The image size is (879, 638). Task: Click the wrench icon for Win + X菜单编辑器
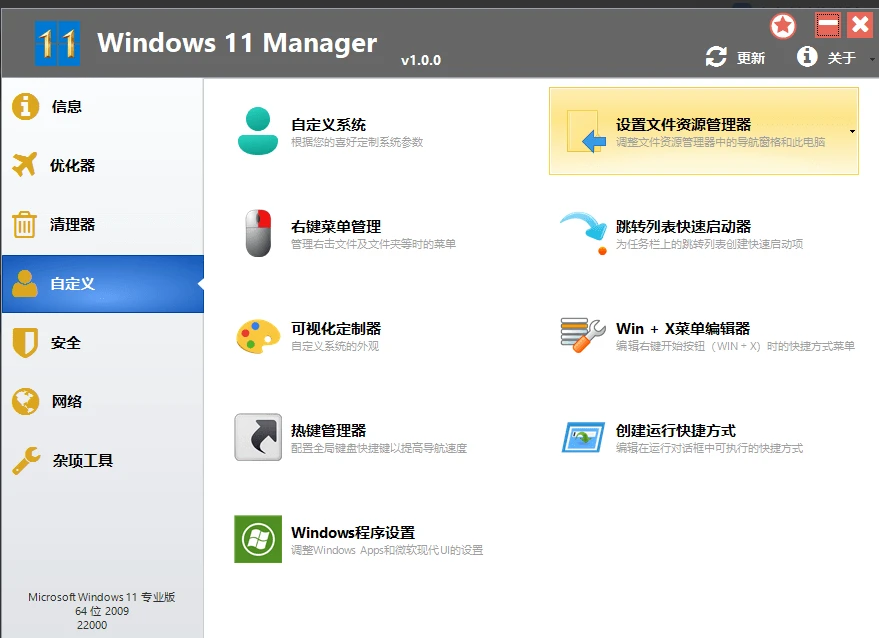584,335
